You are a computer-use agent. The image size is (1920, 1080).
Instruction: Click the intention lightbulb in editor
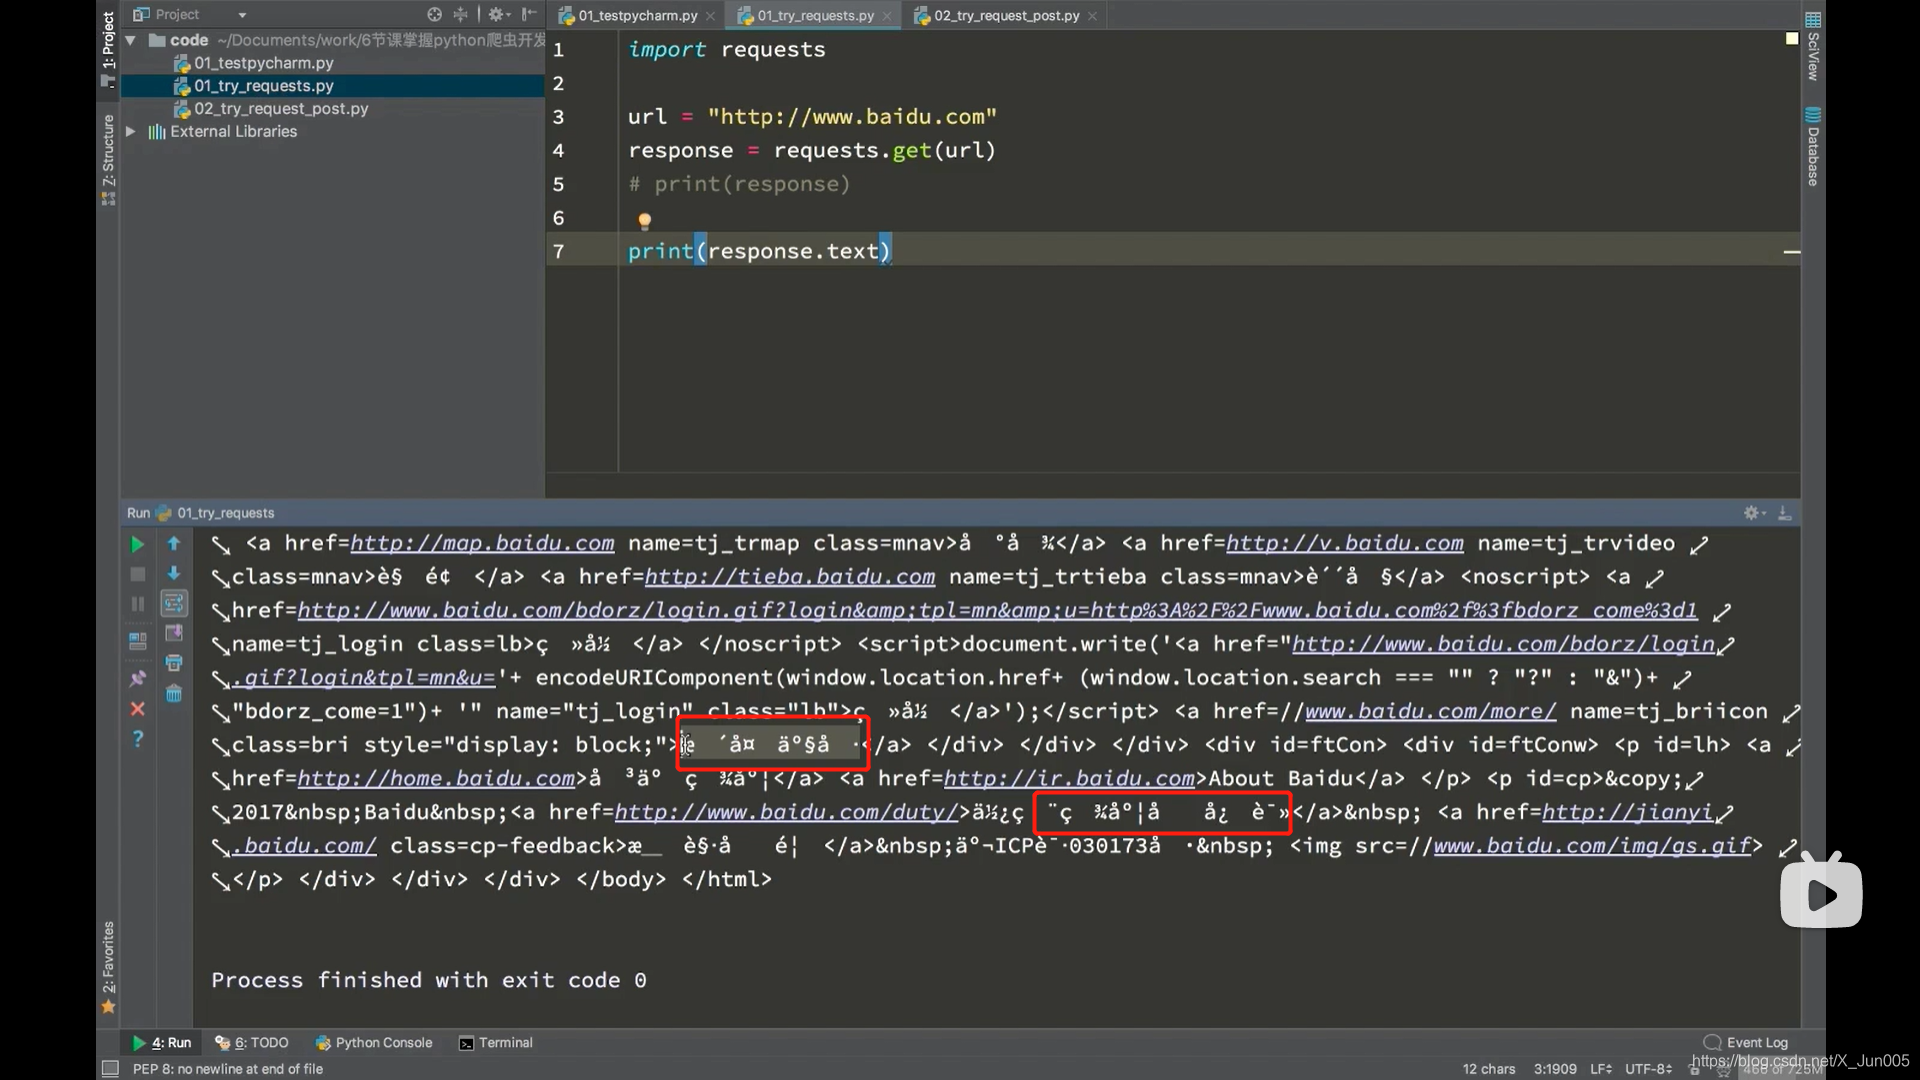[x=645, y=221]
